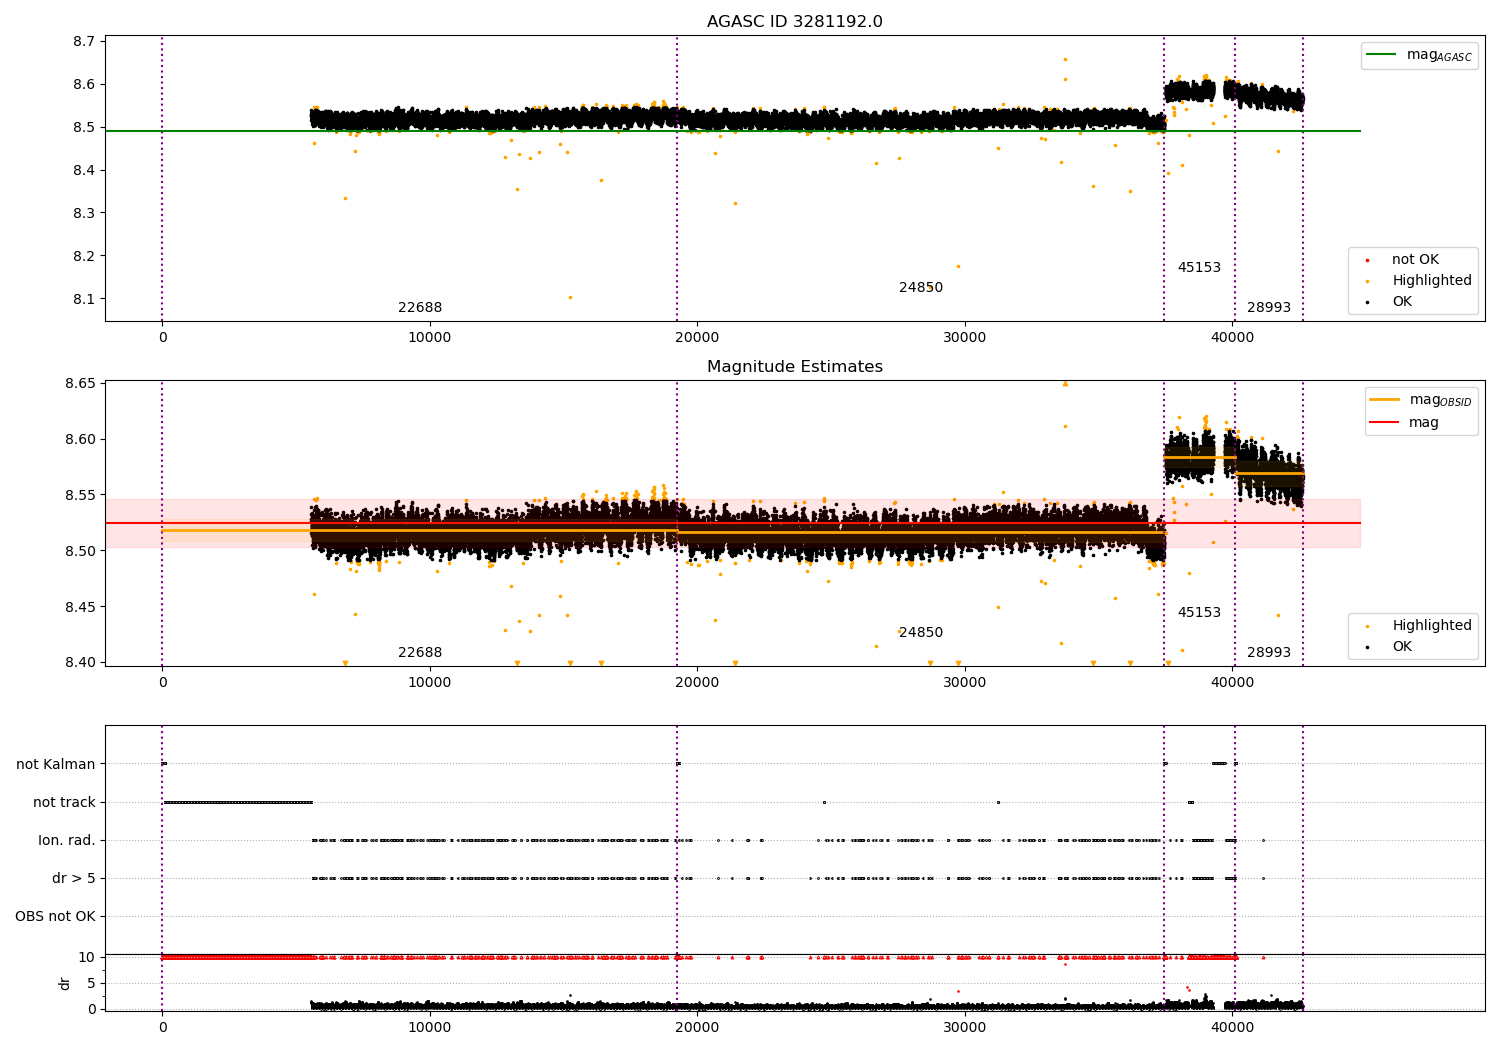Image resolution: width=1500 pixels, height=1050 pixels.
Task: Click the 8.7 y-axis tick label
Action: point(84,41)
